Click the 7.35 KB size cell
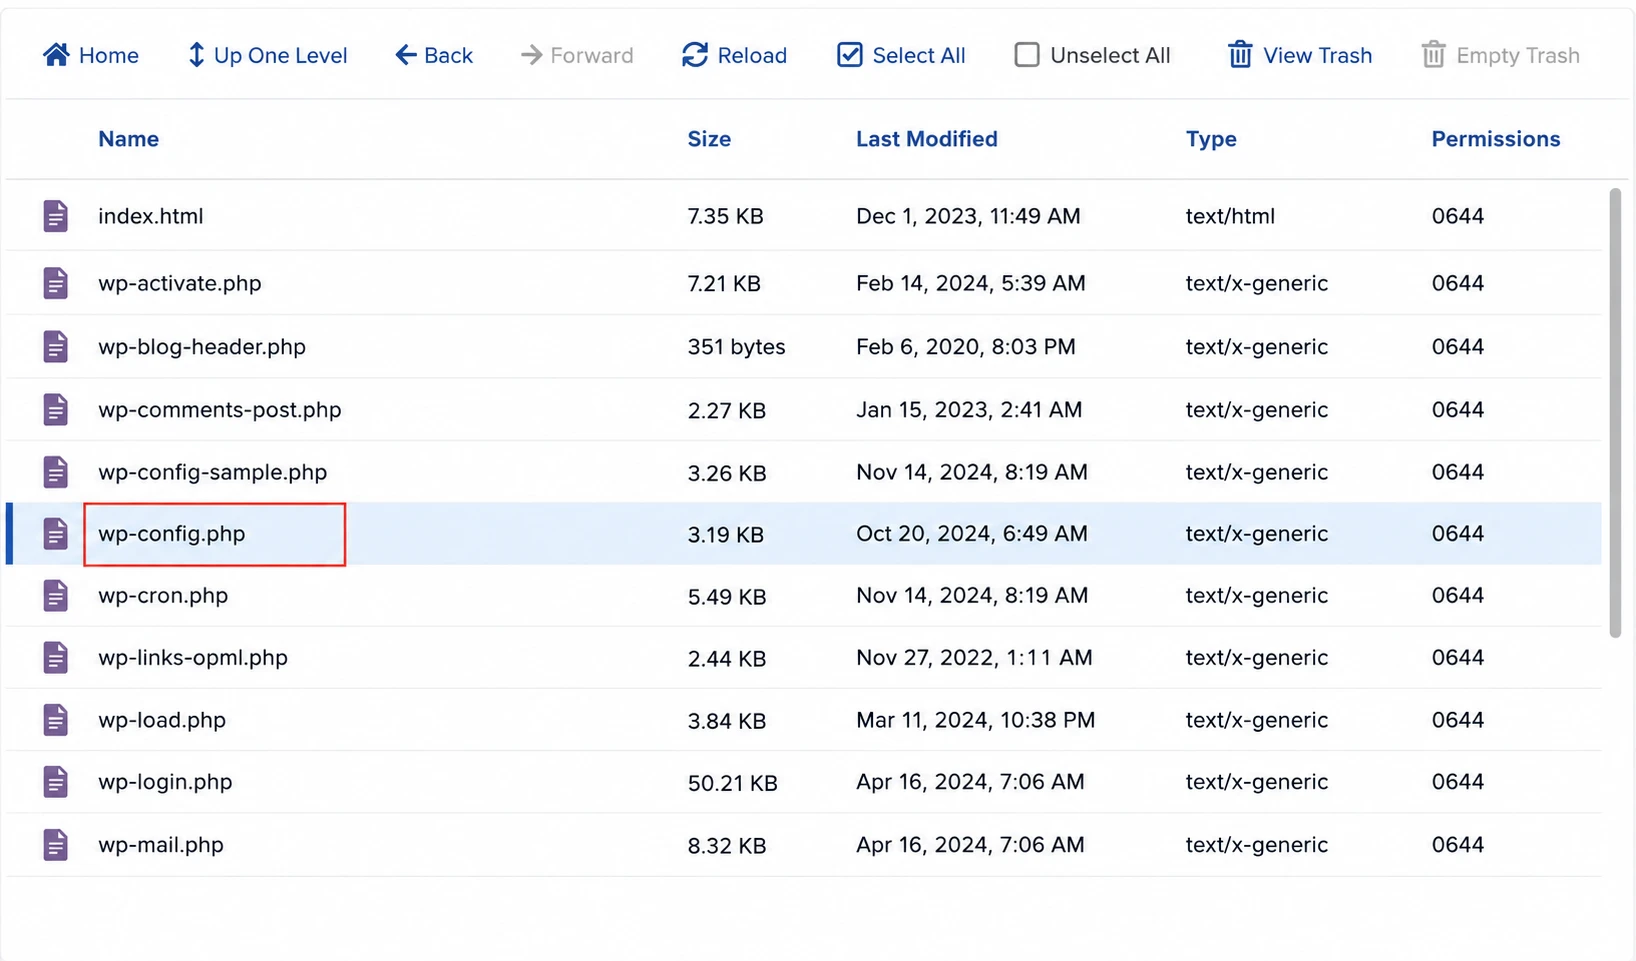This screenshot has height=961, width=1636. tap(726, 216)
